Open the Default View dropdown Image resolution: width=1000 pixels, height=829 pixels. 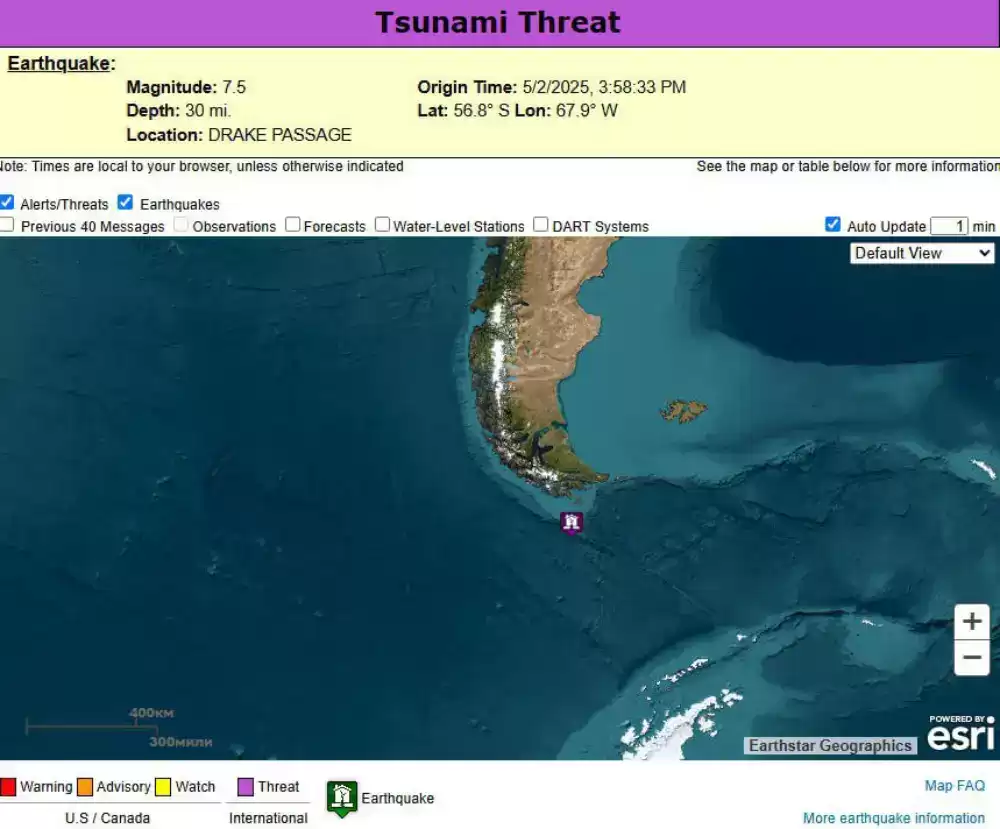pos(921,253)
